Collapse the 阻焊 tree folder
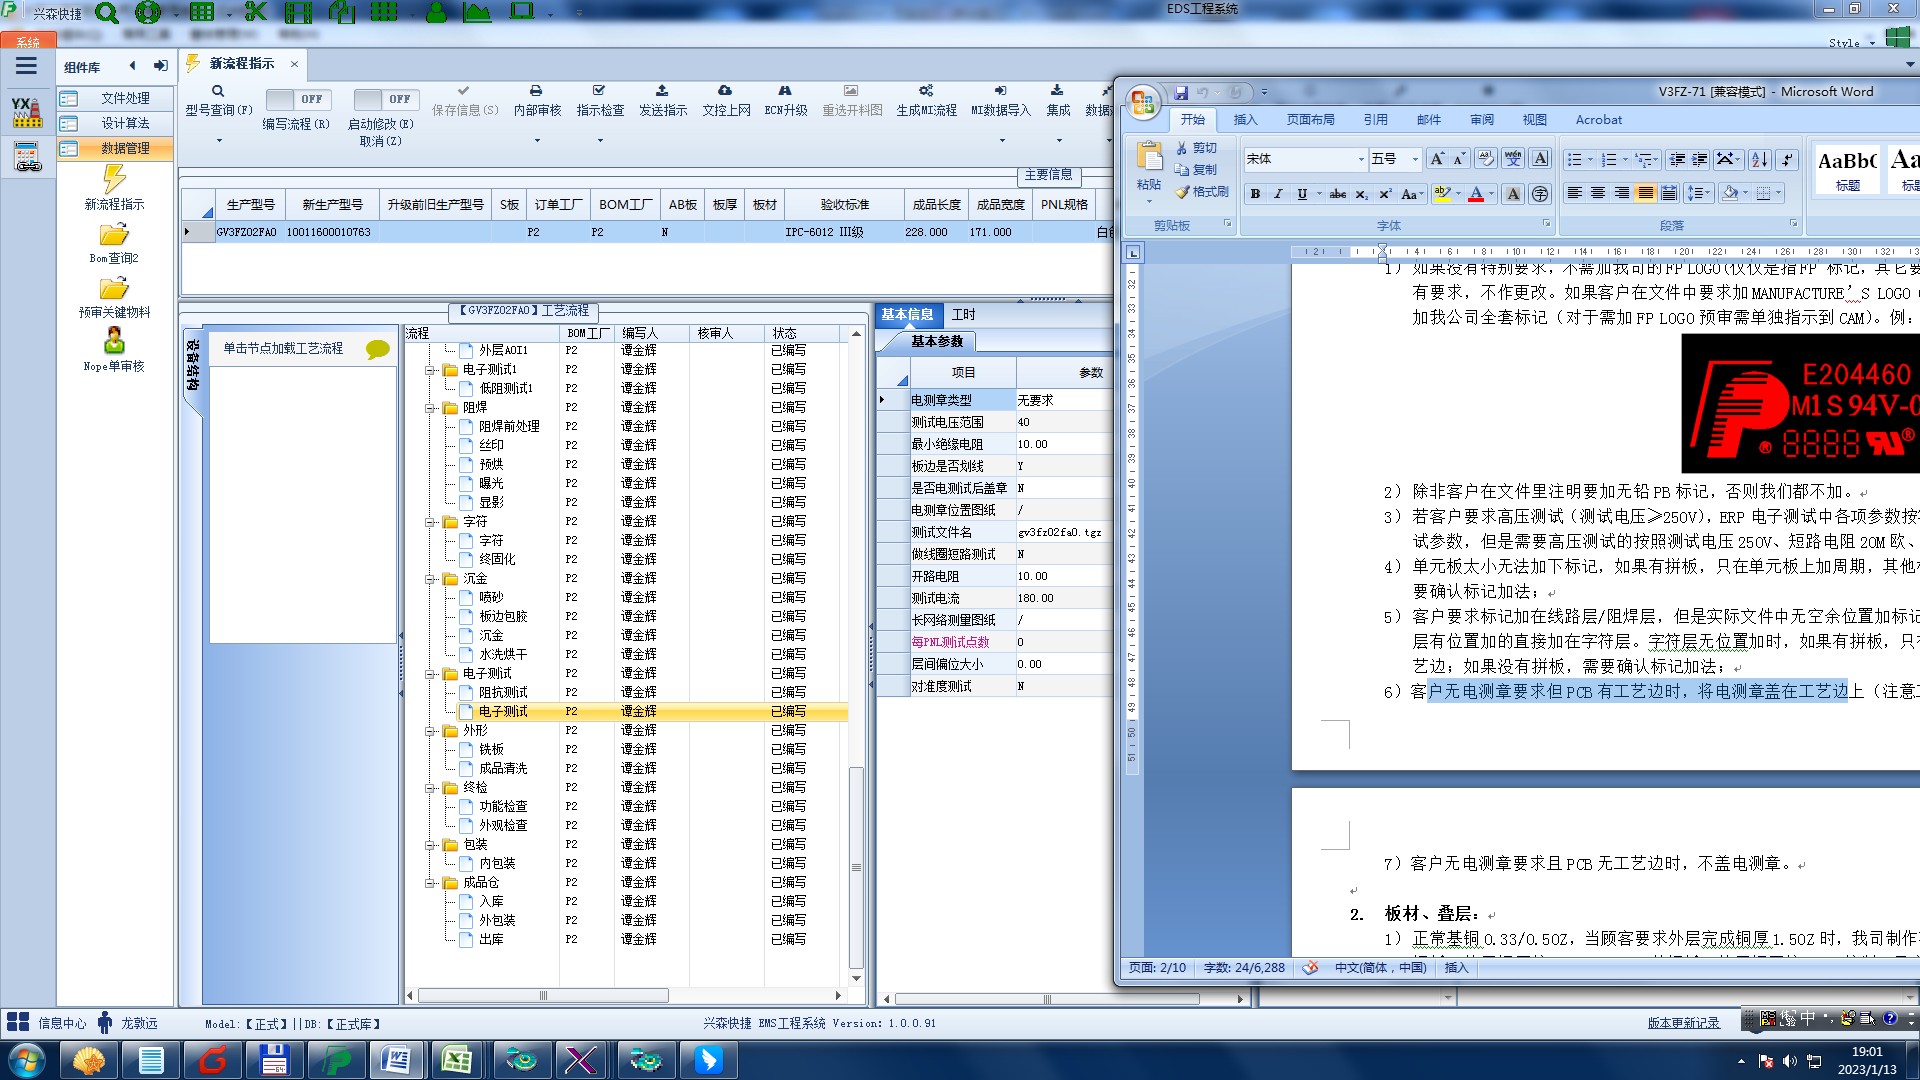The image size is (1920, 1080). tap(430, 408)
